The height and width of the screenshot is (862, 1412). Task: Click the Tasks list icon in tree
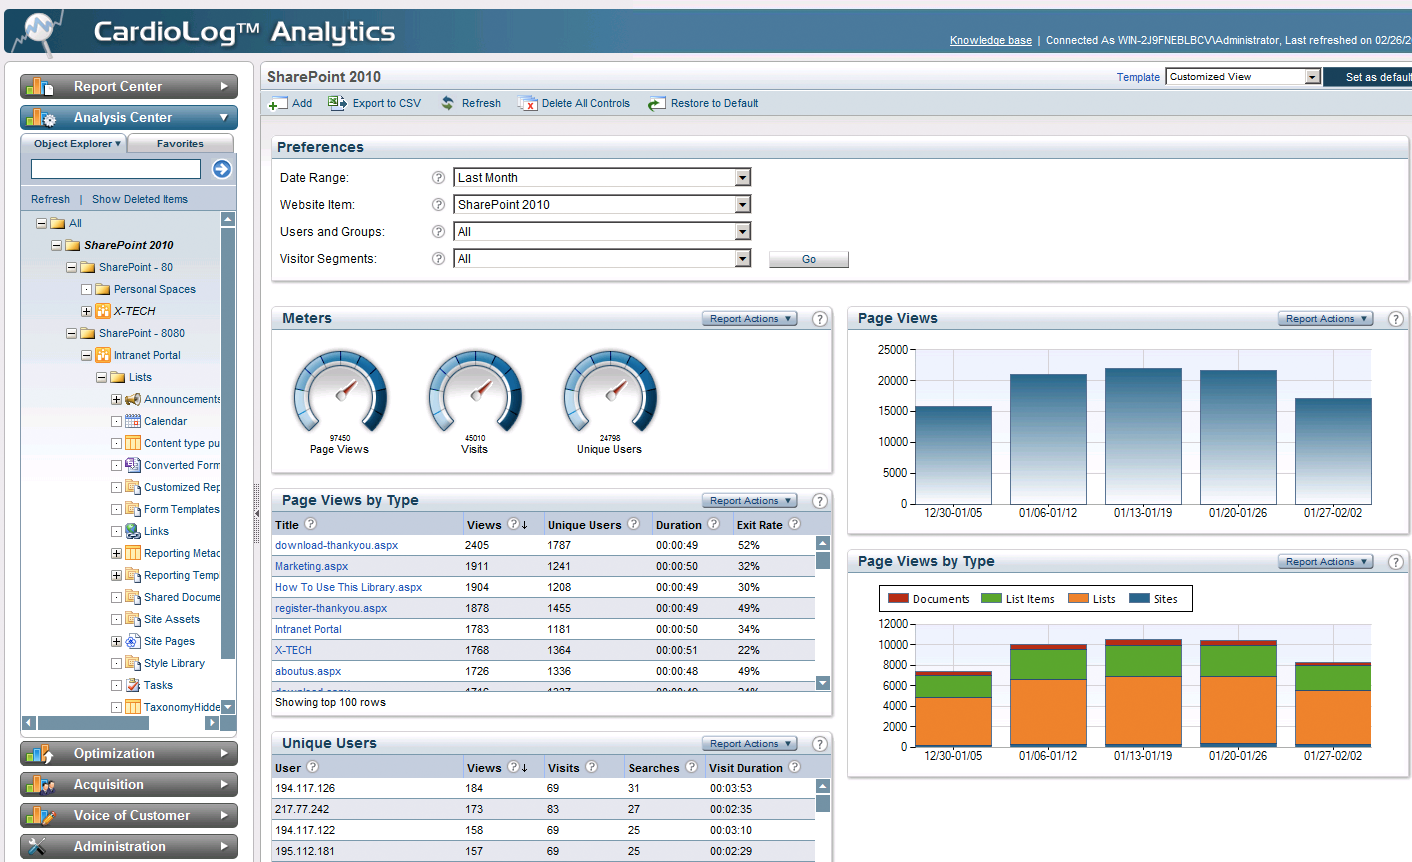(x=133, y=685)
